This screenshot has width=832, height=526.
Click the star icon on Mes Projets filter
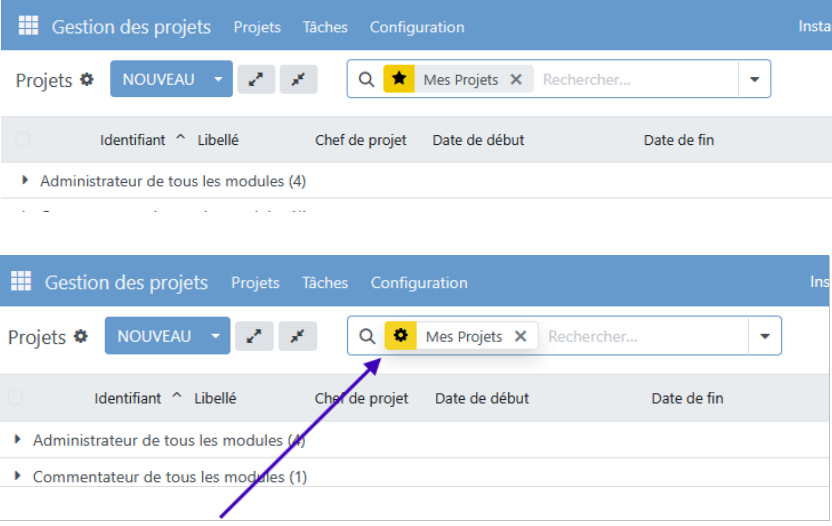click(x=399, y=79)
